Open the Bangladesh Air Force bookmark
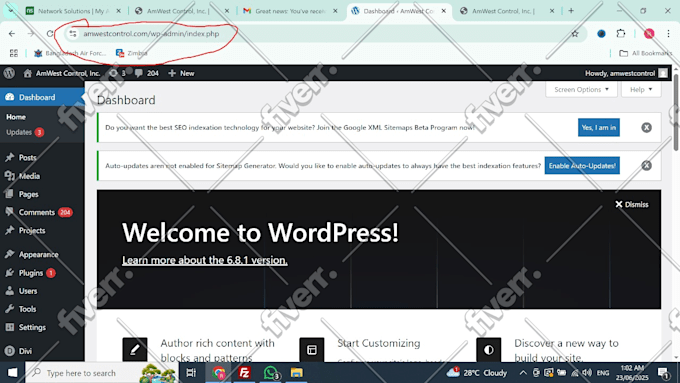The height and width of the screenshot is (383, 680). [x=70, y=53]
